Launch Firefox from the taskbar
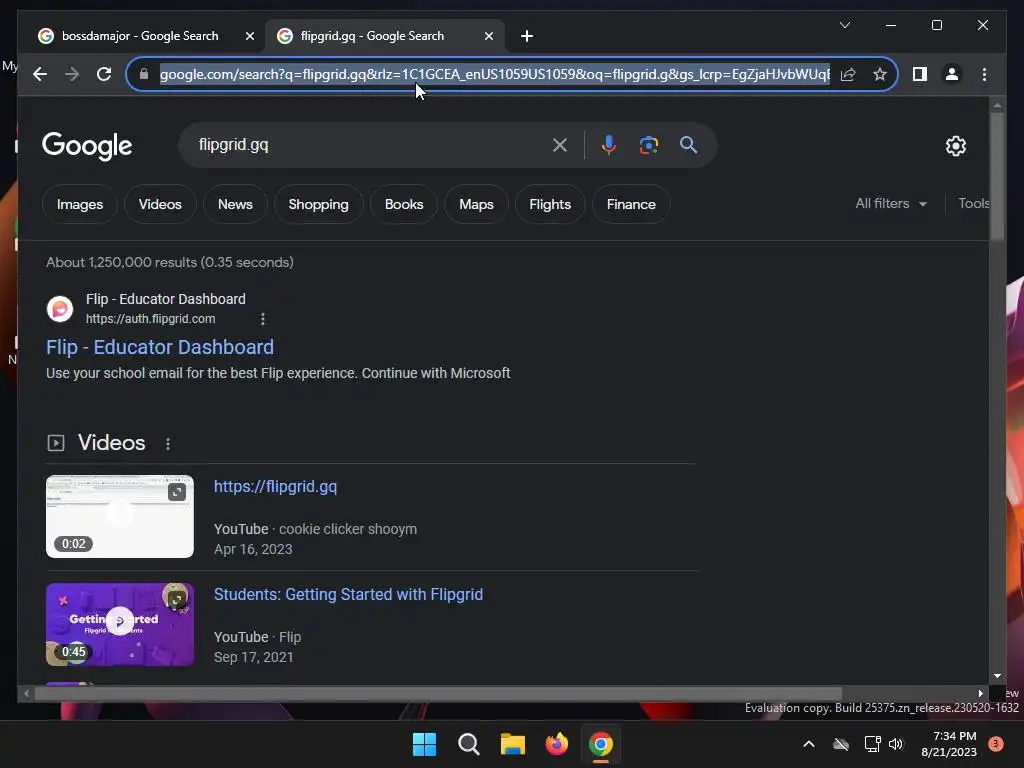The width and height of the screenshot is (1024, 768). [x=557, y=744]
